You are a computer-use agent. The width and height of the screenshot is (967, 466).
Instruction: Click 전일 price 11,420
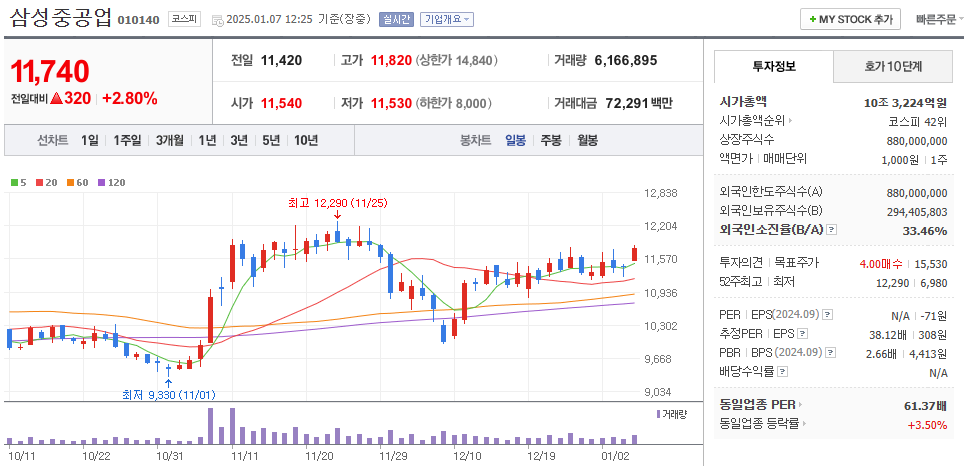tap(281, 60)
